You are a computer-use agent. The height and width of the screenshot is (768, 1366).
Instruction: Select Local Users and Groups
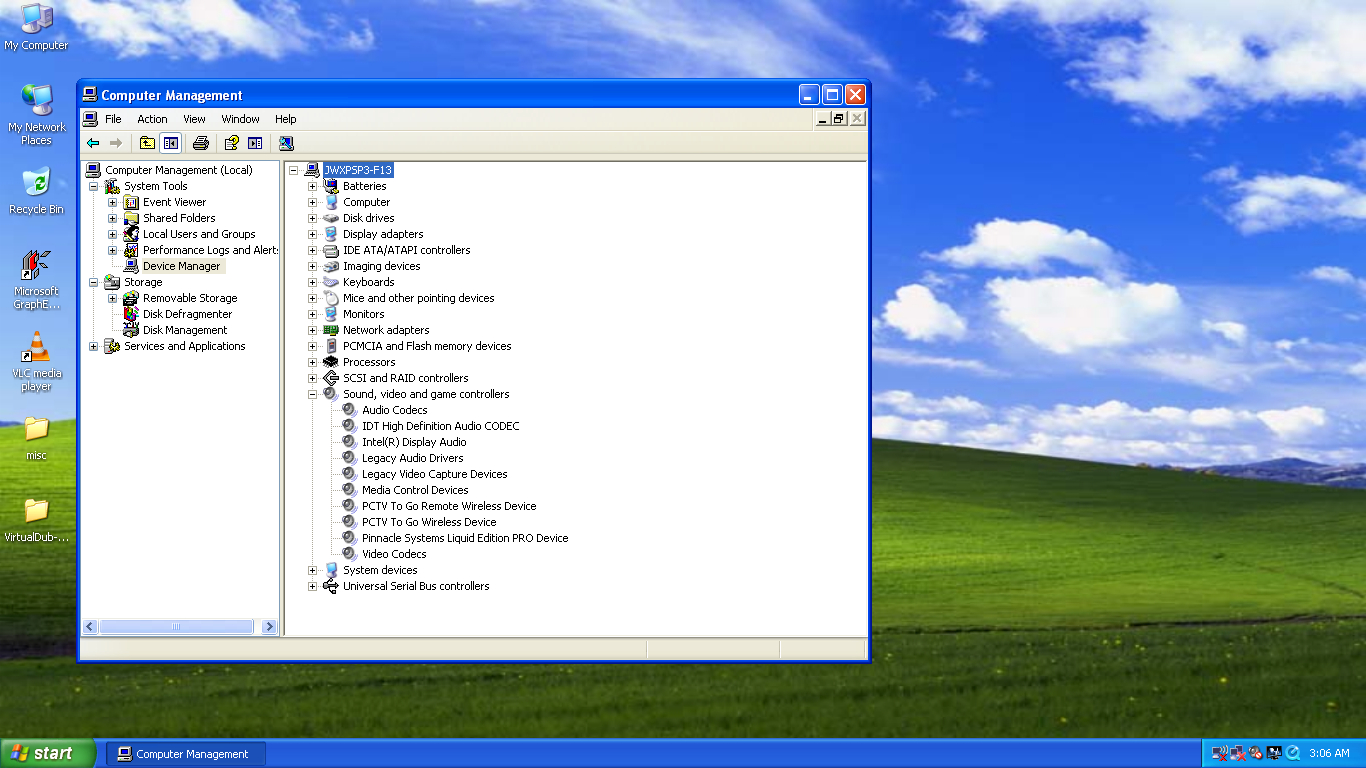(199, 234)
